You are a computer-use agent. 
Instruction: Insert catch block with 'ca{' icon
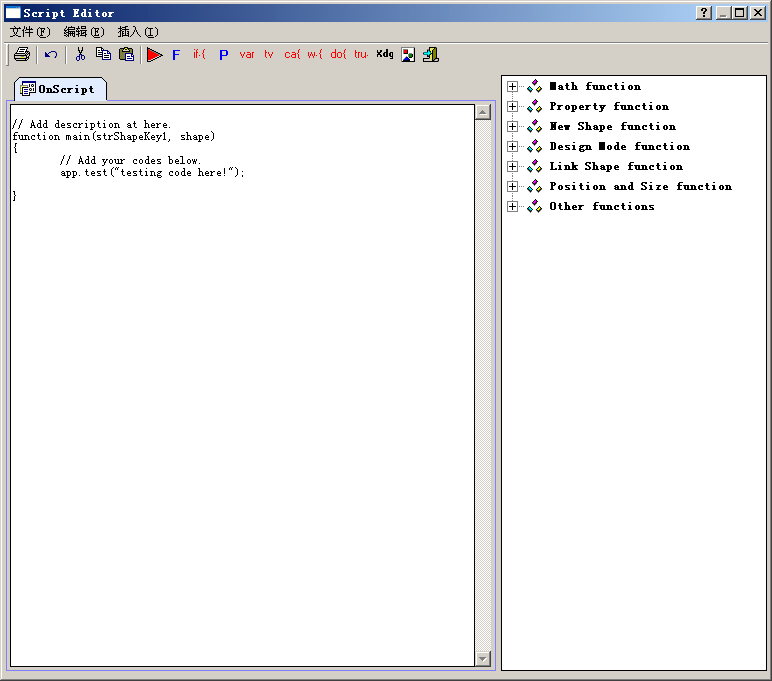pyautogui.click(x=292, y=54)
